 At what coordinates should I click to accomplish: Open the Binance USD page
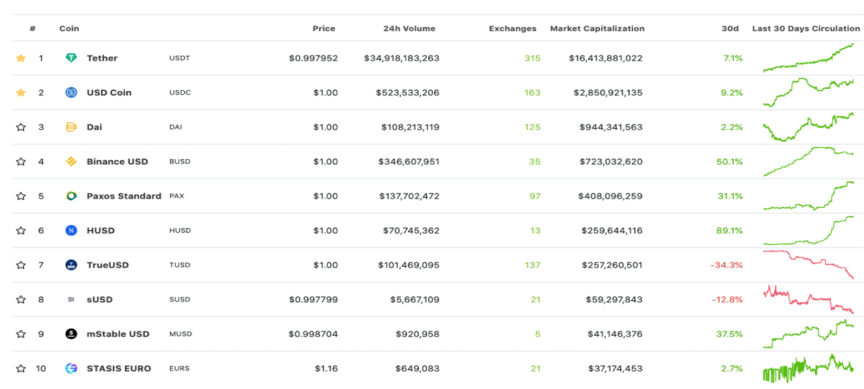(117, 161)
